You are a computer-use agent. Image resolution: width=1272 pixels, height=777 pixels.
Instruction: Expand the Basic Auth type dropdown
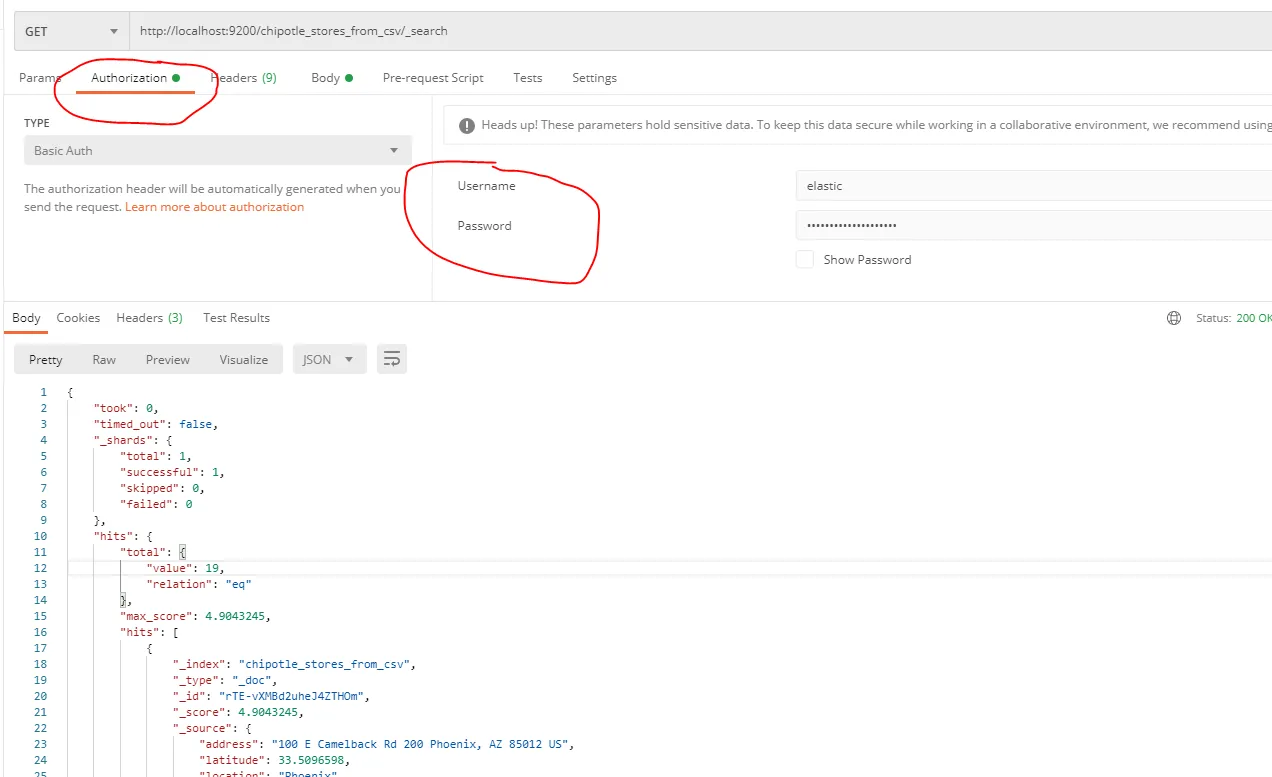point(217,151)
